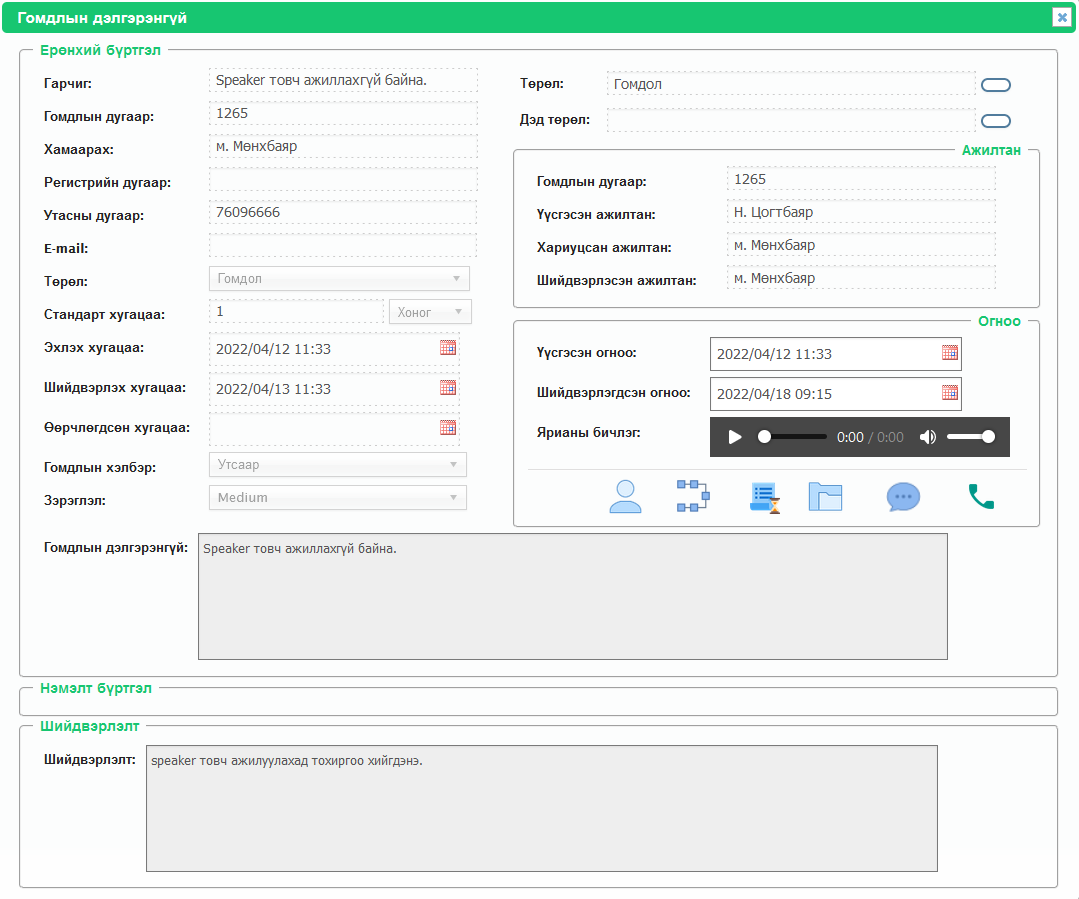
Task: Open calendar for Өөрчлөгдсөн хугацаа
Action: point(448,427)
